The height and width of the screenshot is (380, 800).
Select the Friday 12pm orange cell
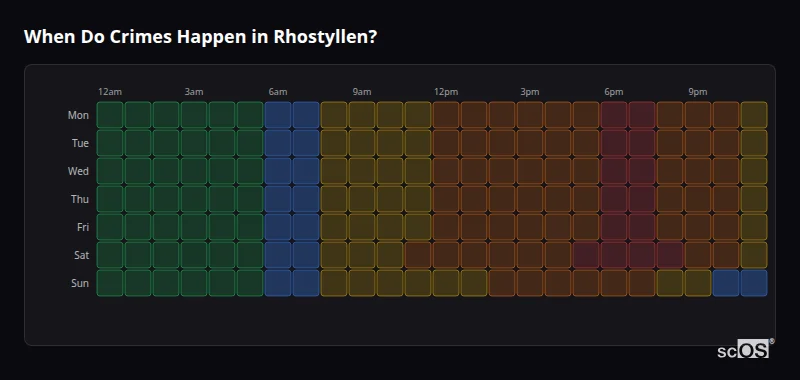coord(446,227)
